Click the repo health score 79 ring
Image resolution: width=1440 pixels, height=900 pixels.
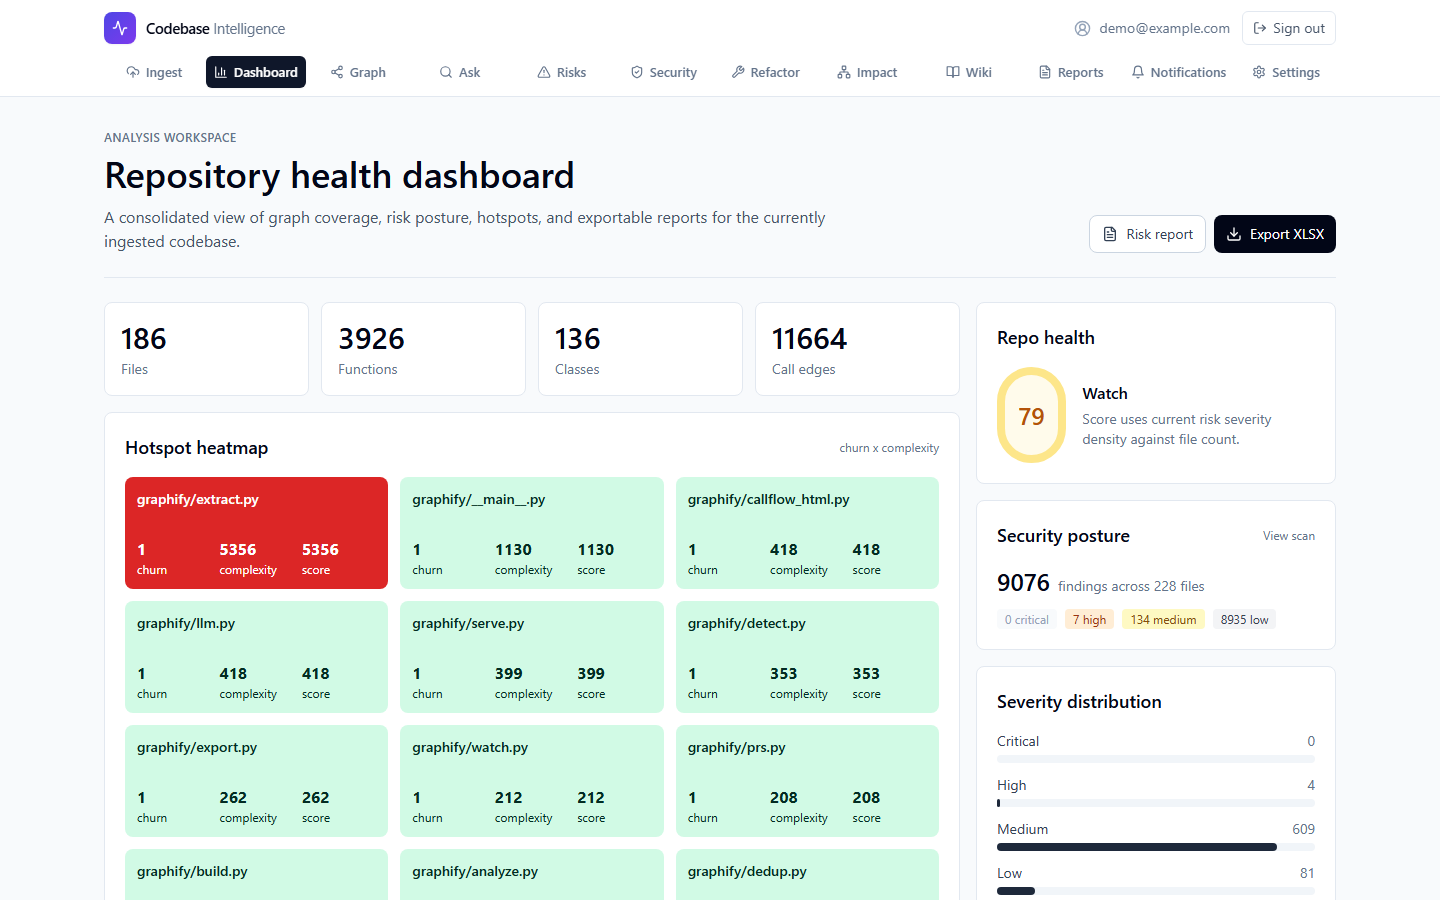1031,415
